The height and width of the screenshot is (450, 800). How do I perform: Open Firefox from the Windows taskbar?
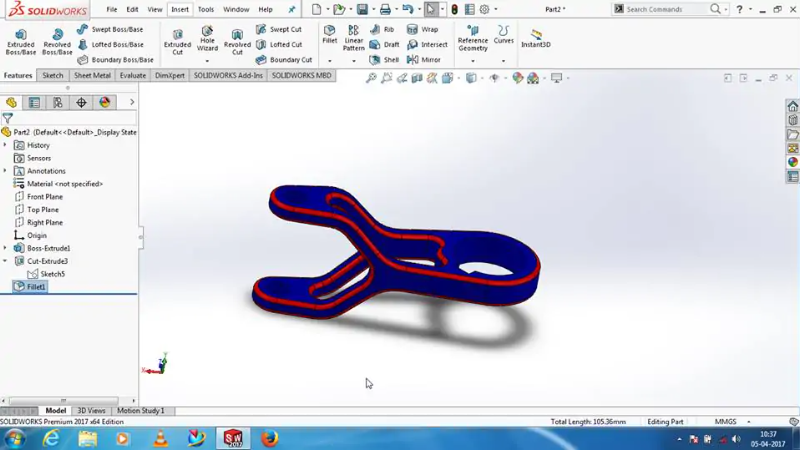tap(269, 438)
